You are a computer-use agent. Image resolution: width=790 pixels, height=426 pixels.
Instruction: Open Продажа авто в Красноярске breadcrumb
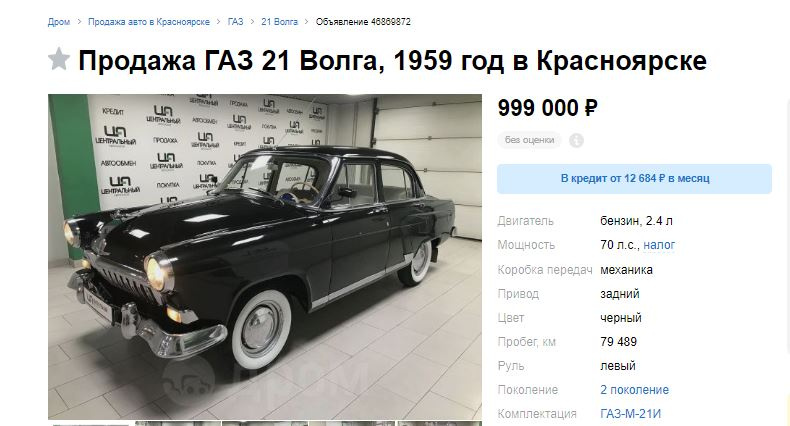(x=149, y=22)
